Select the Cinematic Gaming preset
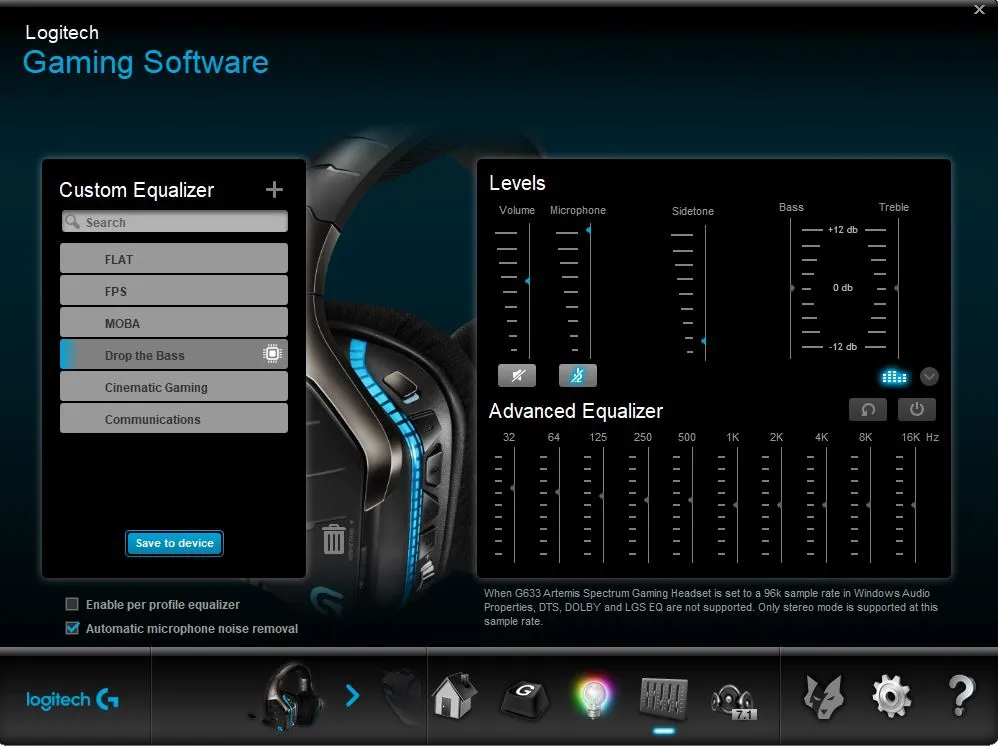The width and height of the screenshot is (998, 746). coord(174,386)
